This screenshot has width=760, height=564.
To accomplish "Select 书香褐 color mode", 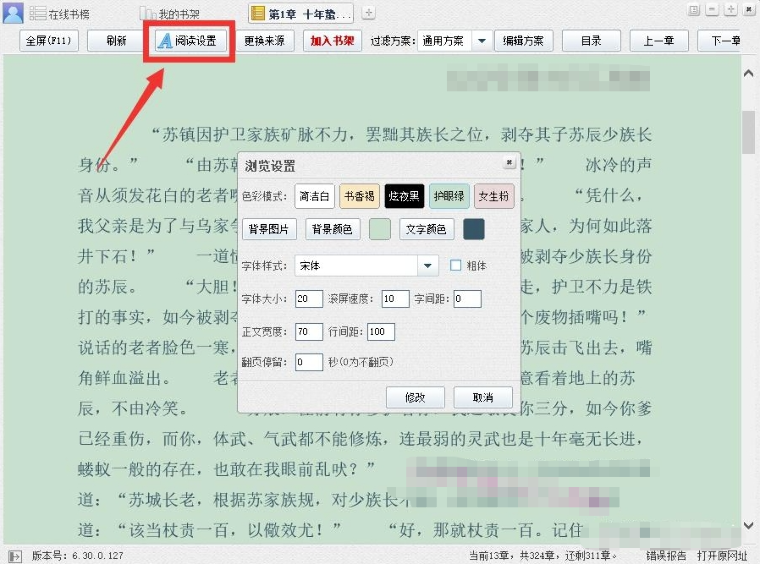I will pos(359,196).
